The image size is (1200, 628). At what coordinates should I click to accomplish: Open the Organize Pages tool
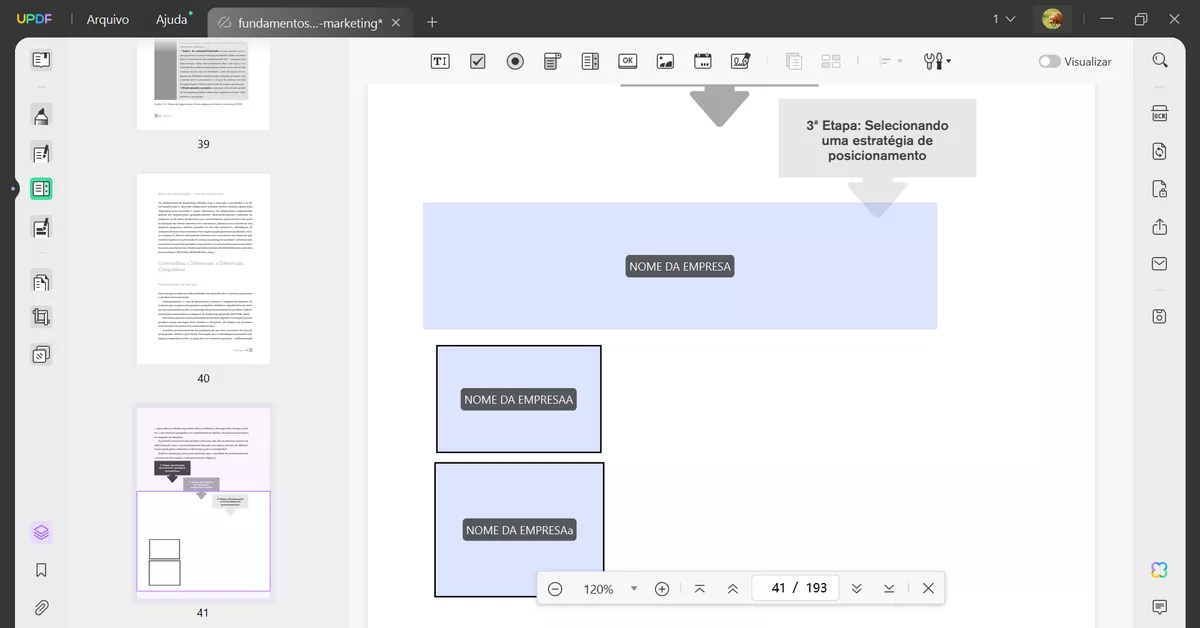41,282
